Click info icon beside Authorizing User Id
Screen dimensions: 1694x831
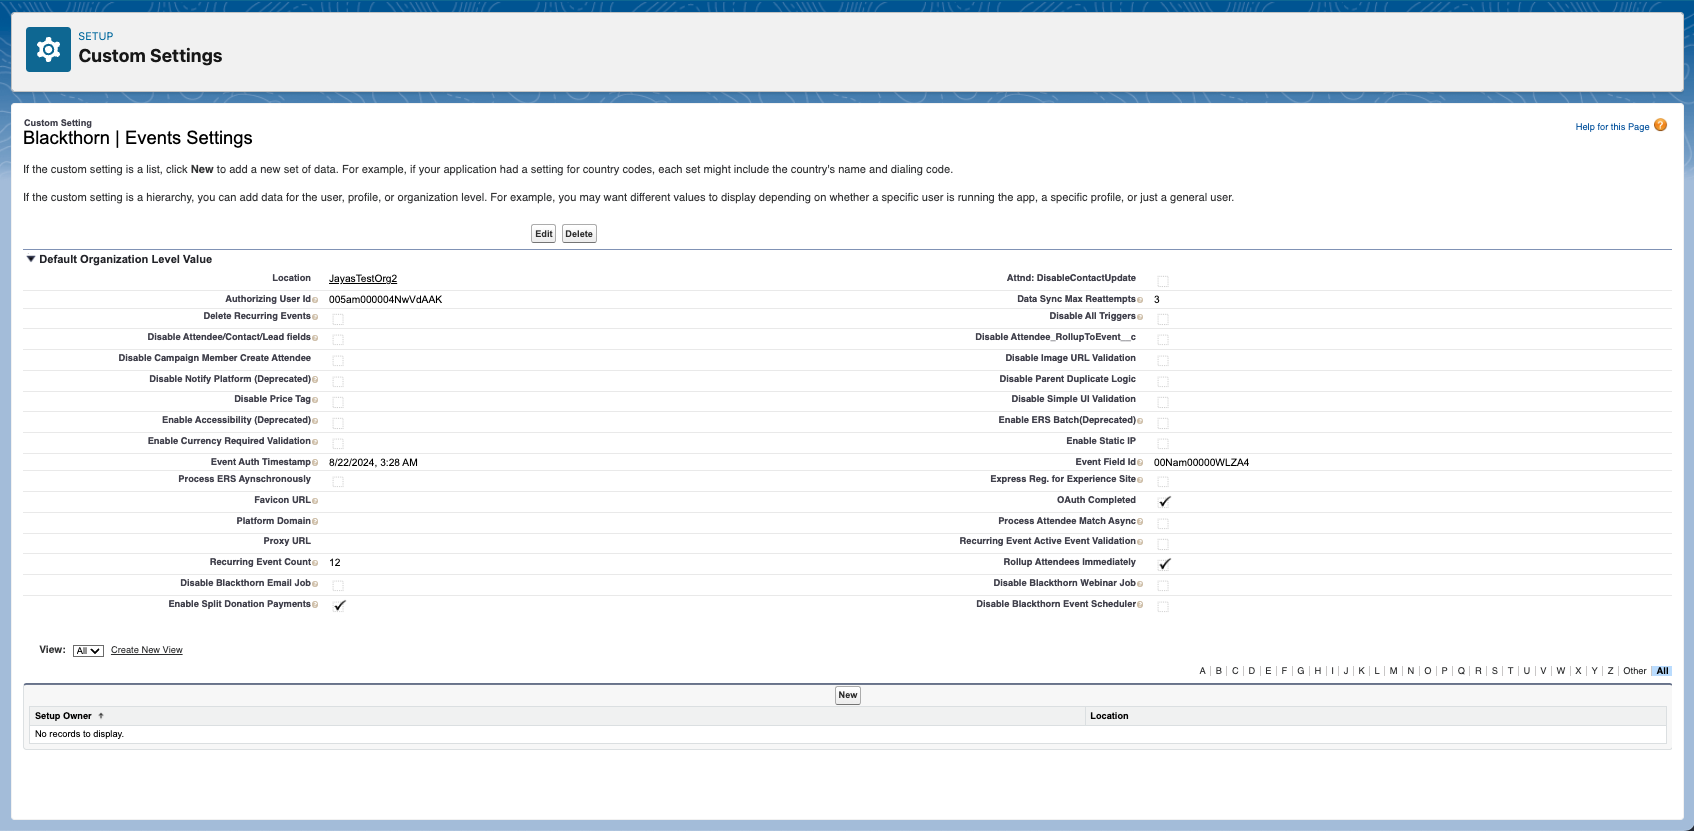(x=315, y=300)
